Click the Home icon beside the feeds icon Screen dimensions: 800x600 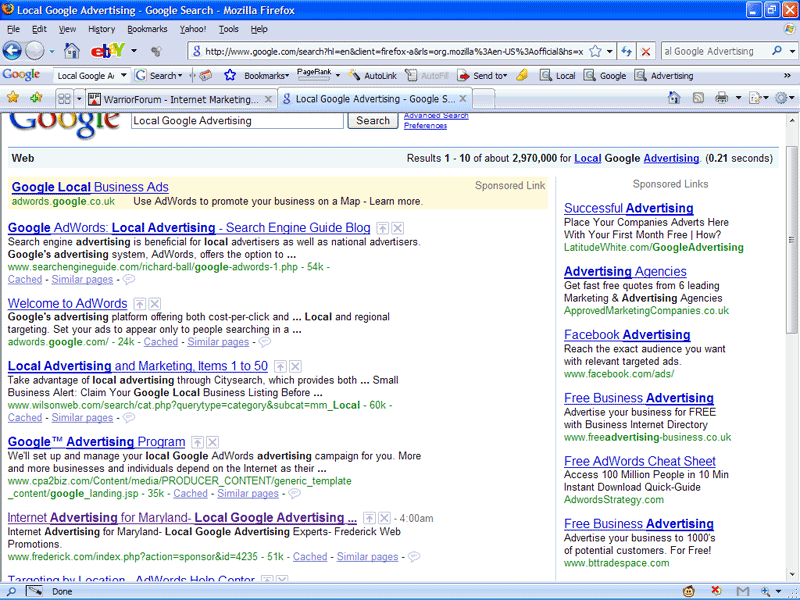(674, 98)
